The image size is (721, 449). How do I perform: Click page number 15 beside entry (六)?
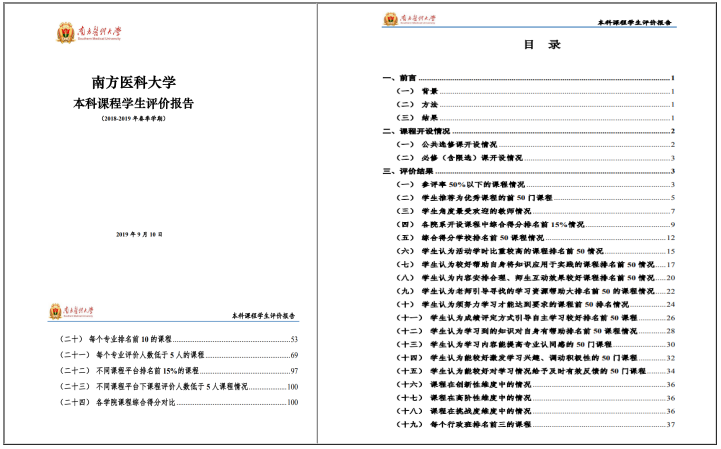point(671,252)
